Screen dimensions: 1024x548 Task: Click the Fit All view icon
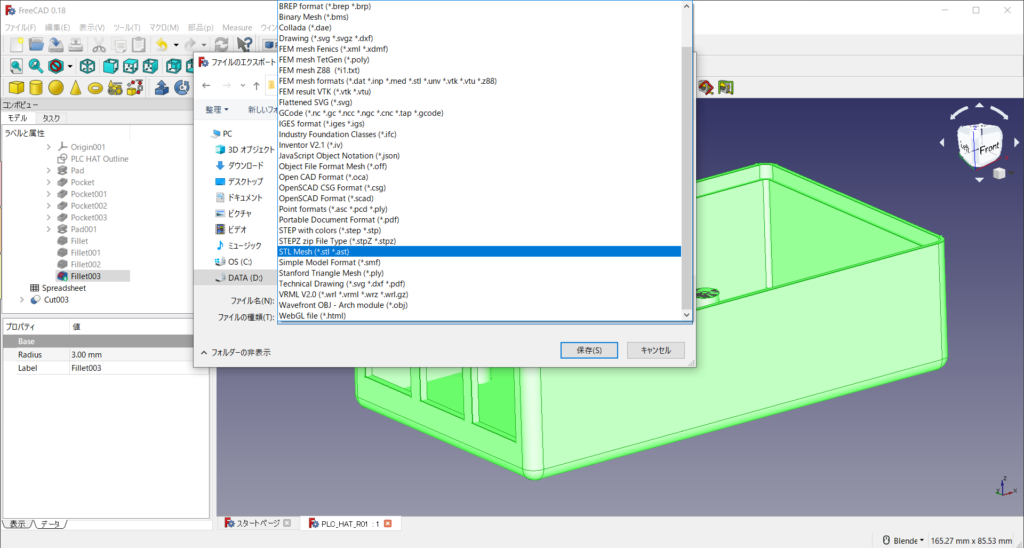16,66
